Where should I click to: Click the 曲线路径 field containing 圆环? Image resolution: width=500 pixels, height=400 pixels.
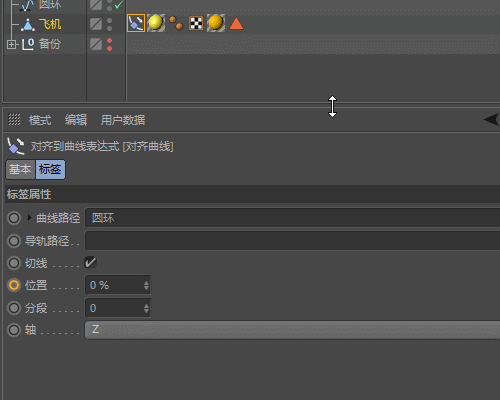click(292, 218)
